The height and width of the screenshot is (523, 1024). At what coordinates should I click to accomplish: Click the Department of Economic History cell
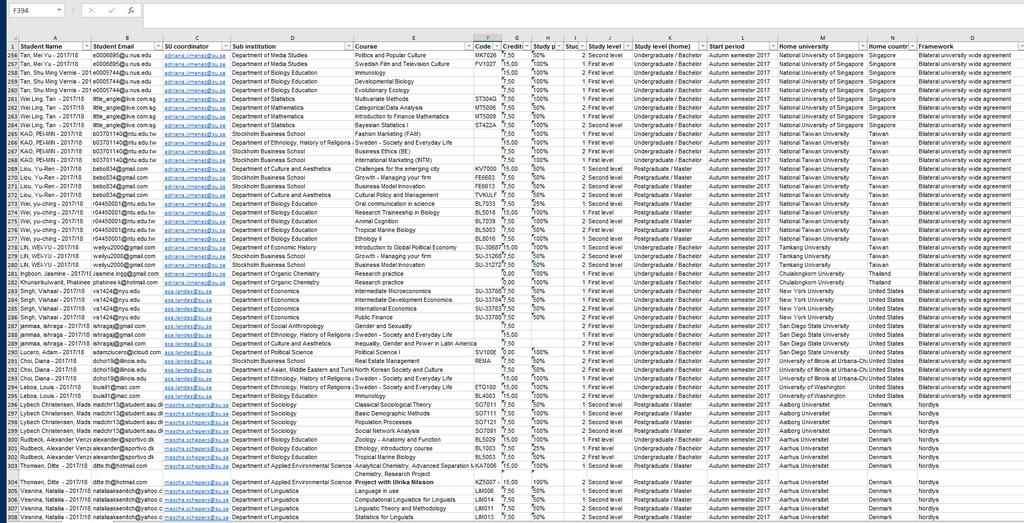(291, 247)
